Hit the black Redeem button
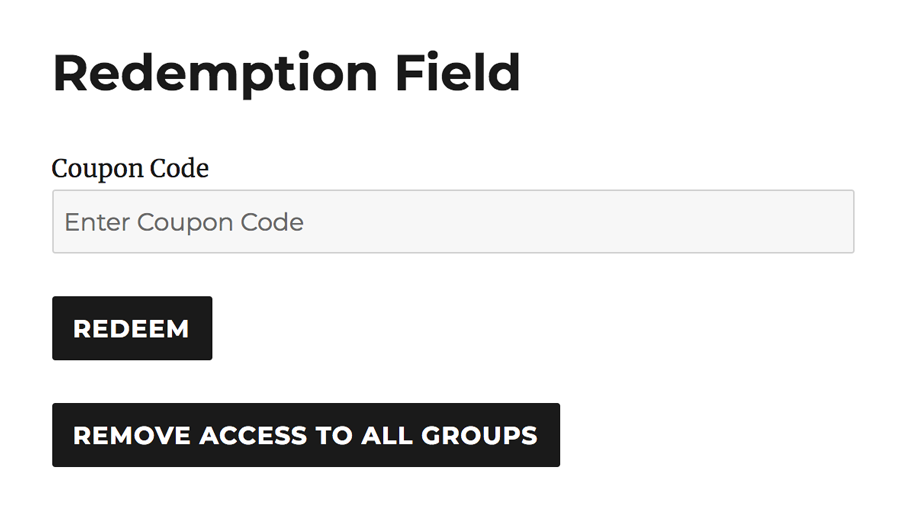 click(x=131, y=328)
